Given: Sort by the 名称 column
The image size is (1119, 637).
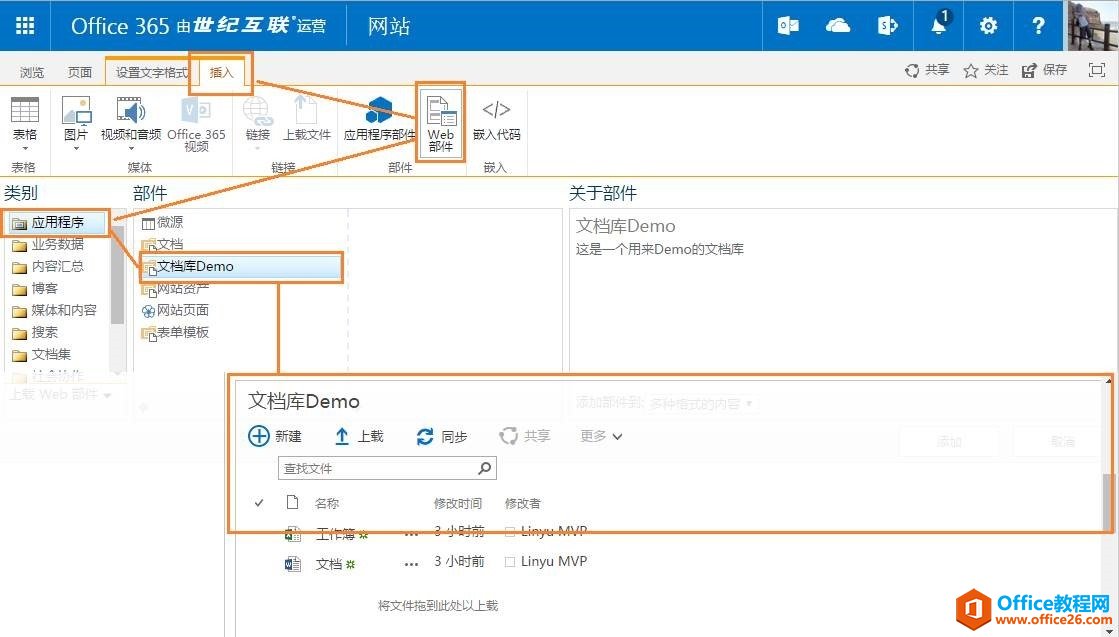Looking at the screenshot, I should point(327,504).
